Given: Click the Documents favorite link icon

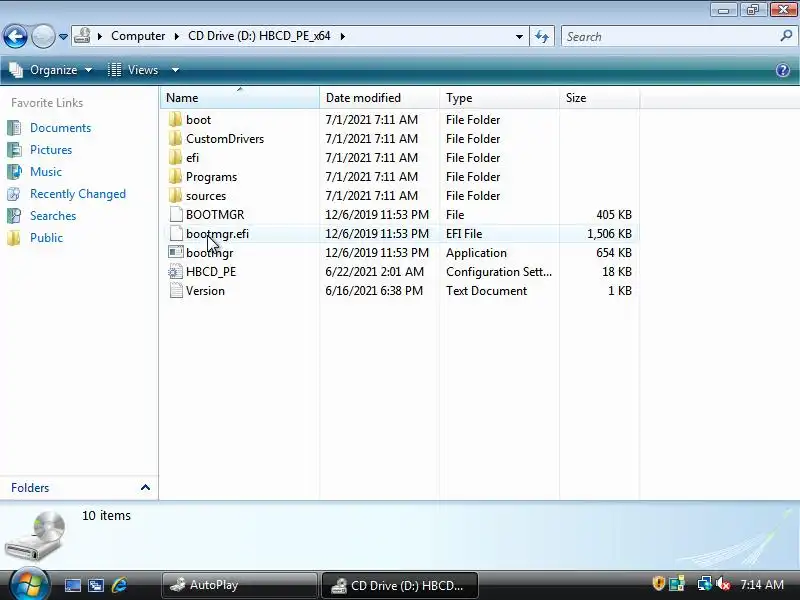Looking at the screenshot, I should (14, 128).
